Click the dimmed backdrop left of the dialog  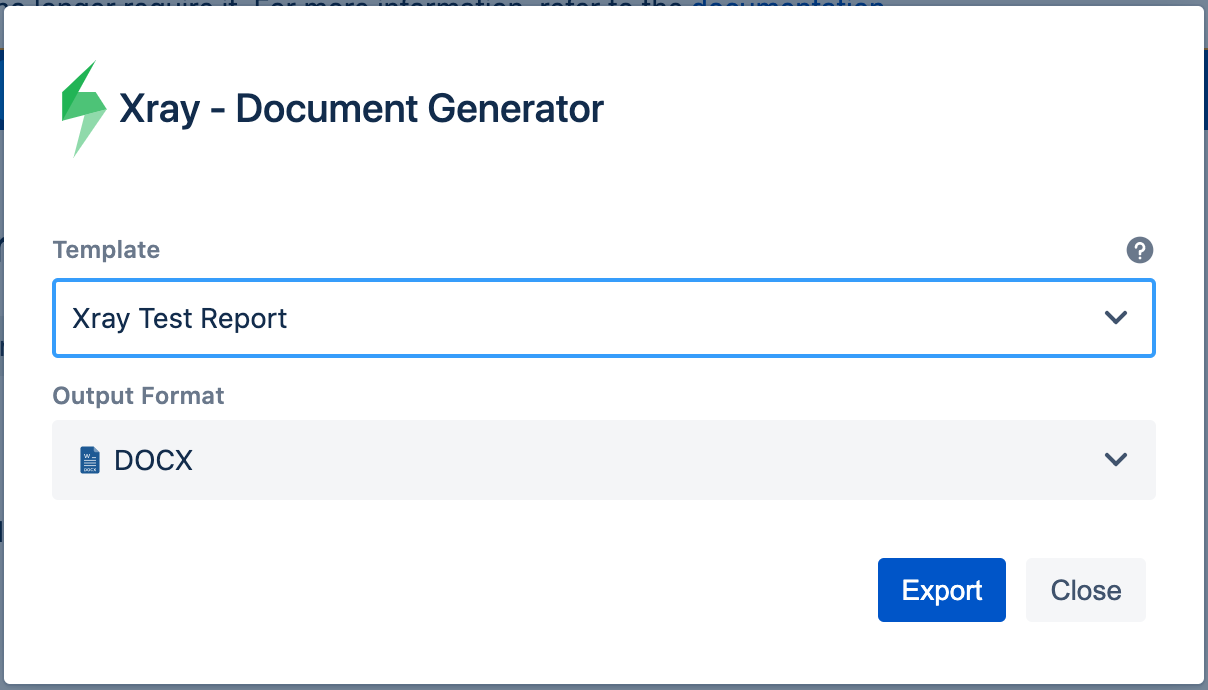[2, 400]
